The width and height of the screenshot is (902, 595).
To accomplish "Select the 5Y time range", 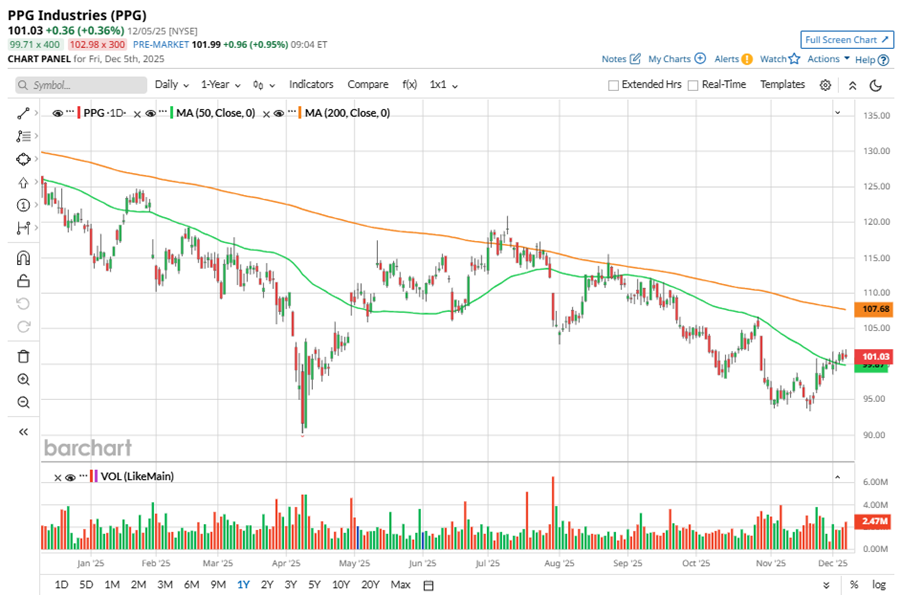I will (314, 585).
